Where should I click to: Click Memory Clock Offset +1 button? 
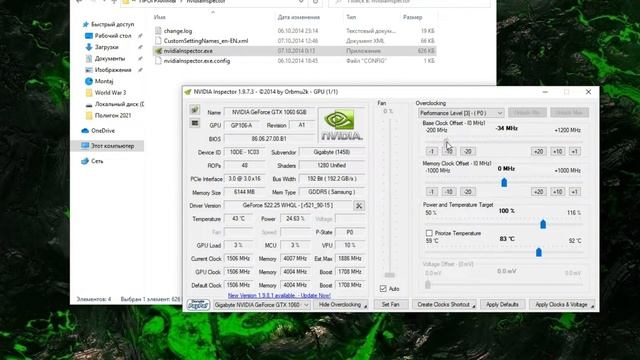(x=574, y=192)
